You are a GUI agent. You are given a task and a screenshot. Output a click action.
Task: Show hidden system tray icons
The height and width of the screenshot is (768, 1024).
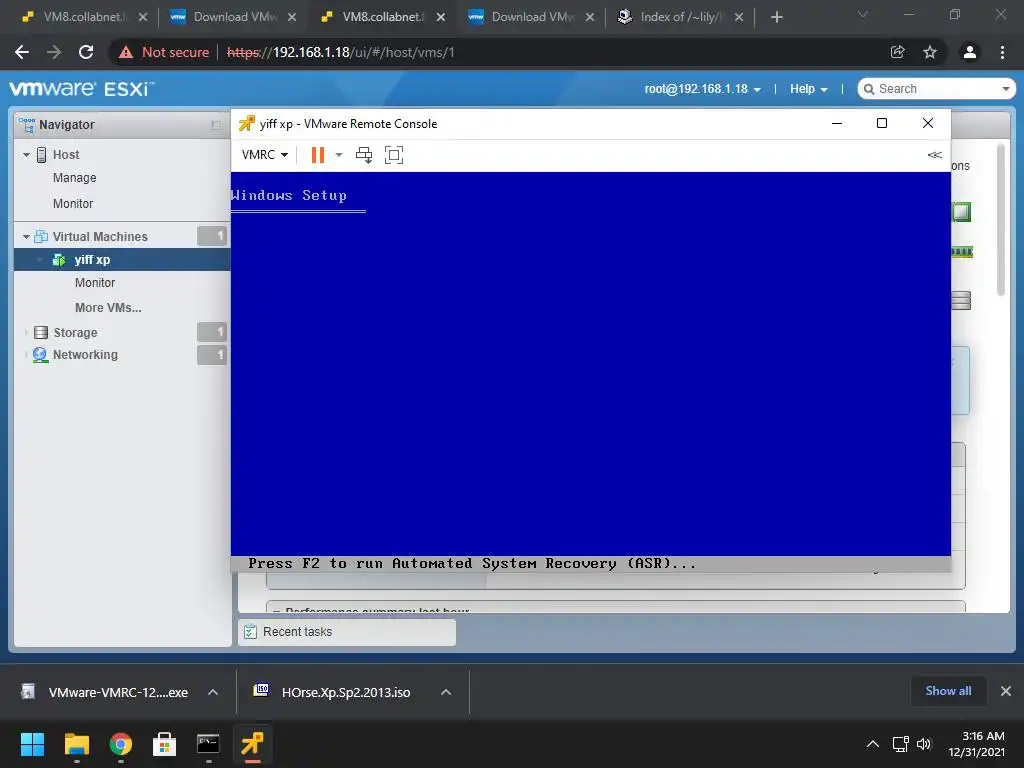(x=872, y=744)
